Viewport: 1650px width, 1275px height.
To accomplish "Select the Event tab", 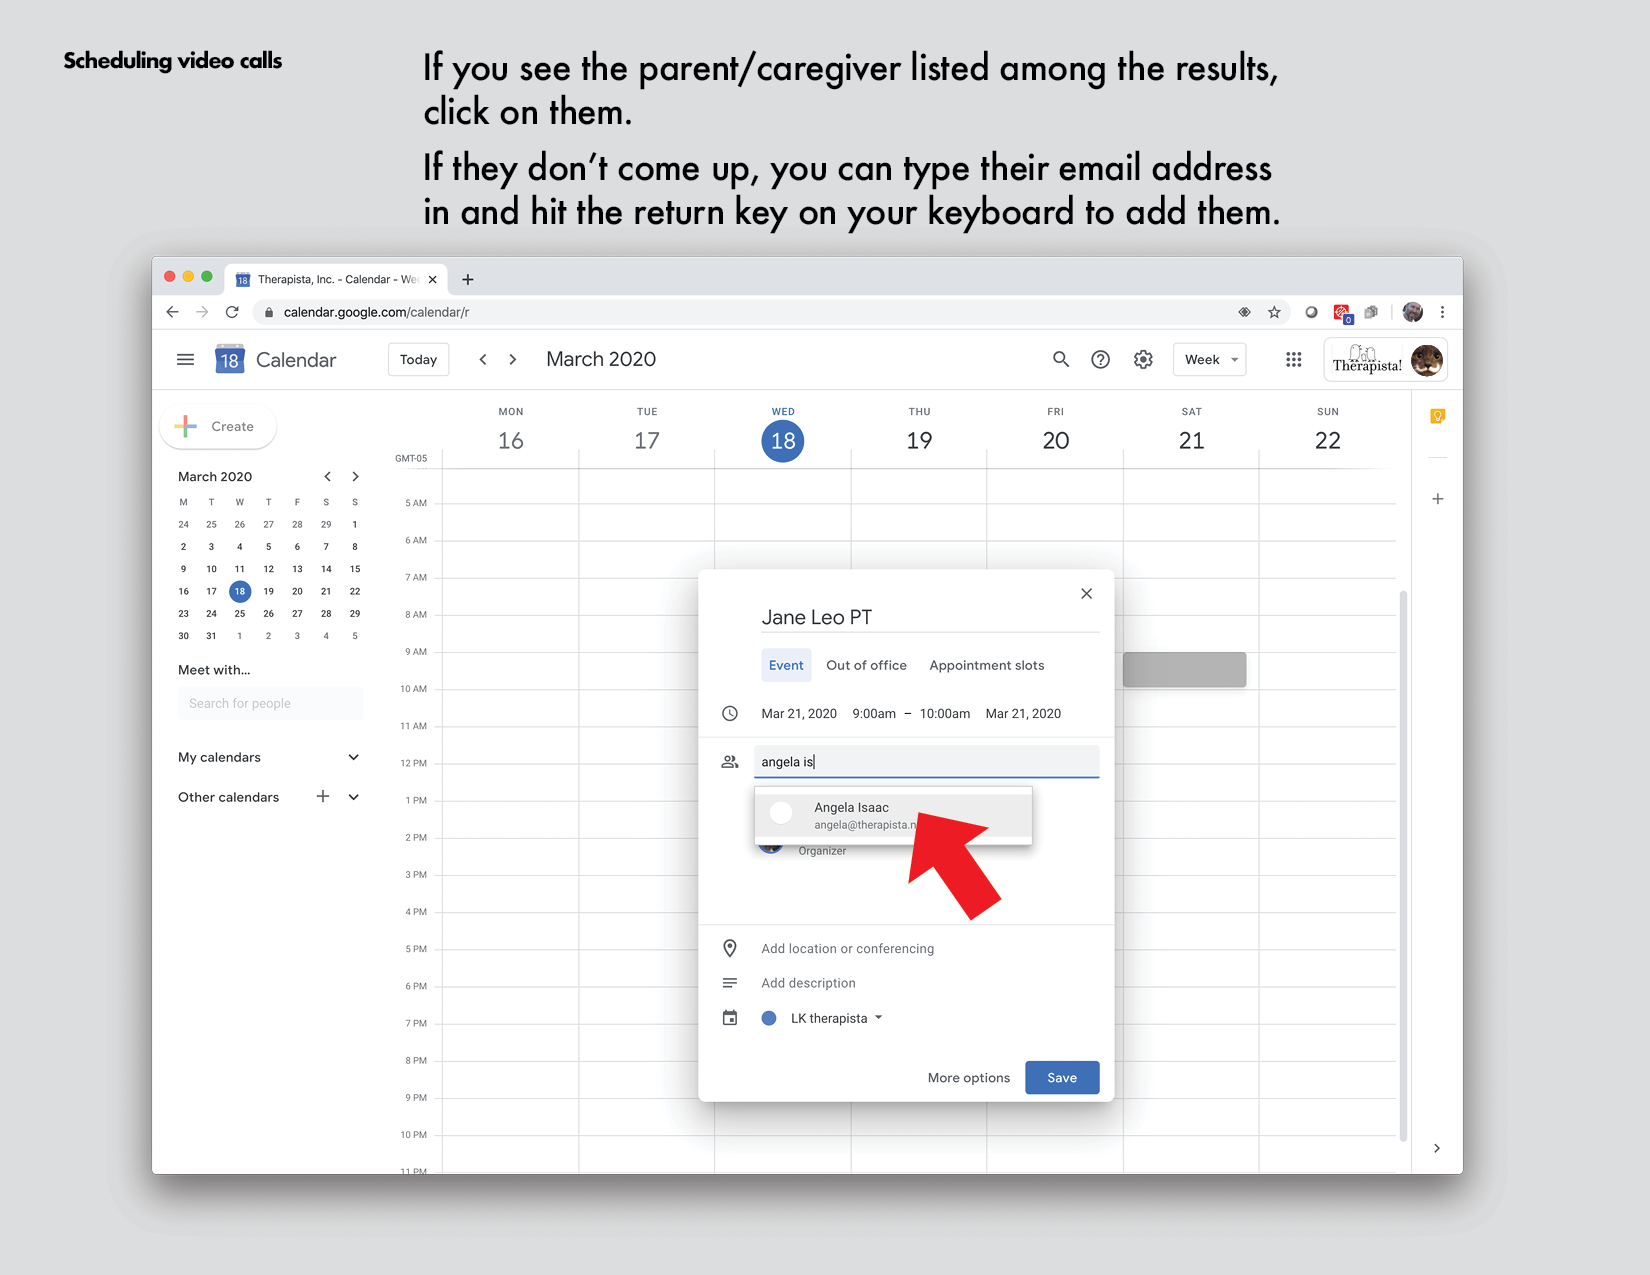I will point(786,665).
